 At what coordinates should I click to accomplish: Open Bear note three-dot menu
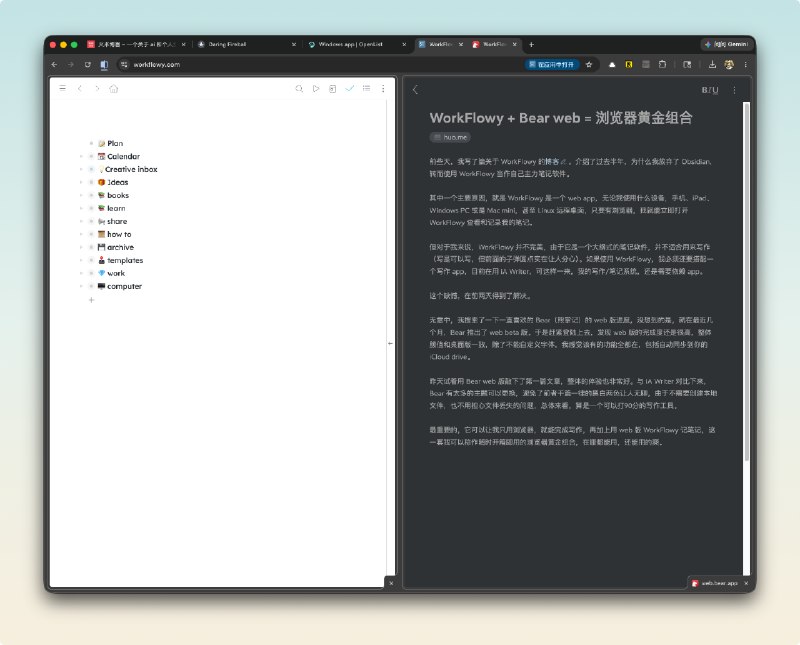coord(734,90)
